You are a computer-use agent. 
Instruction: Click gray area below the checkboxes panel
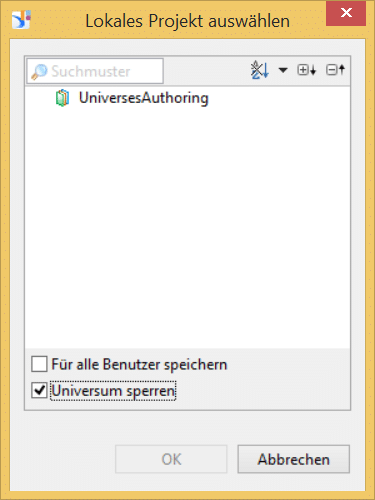tap(187, 427)
